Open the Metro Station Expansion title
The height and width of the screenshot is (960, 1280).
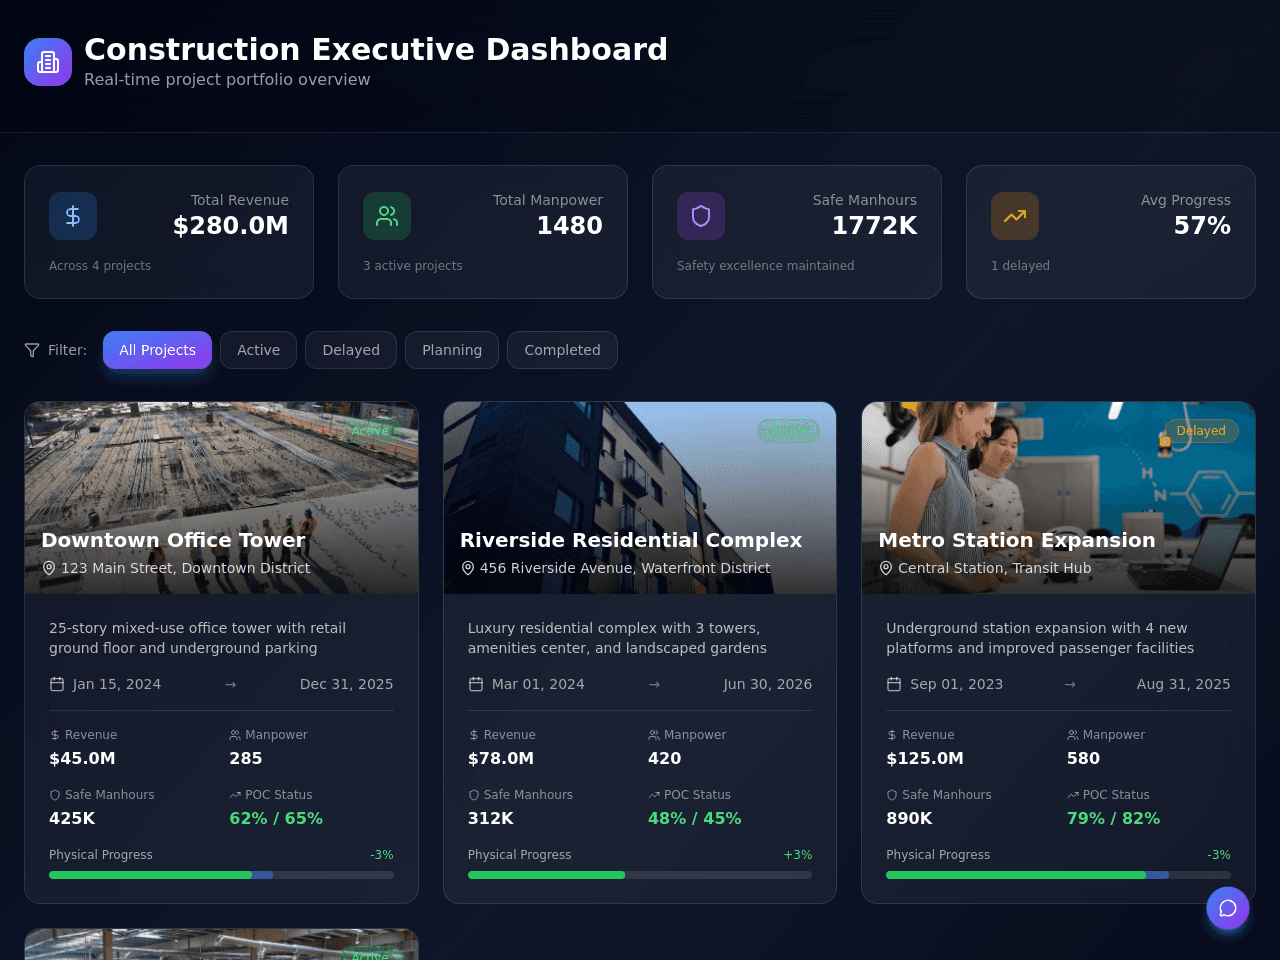pos(1017,540)
